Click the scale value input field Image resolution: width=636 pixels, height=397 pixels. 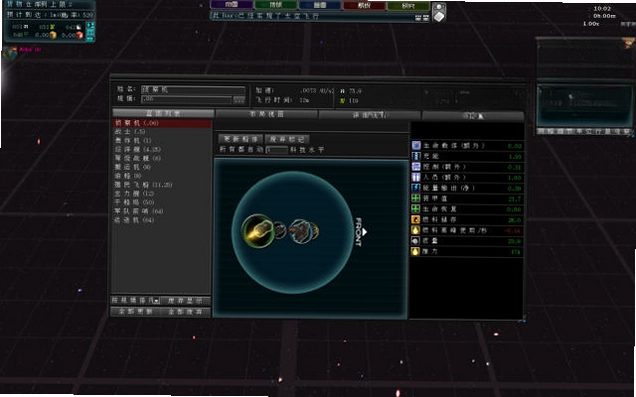(187, 99)
